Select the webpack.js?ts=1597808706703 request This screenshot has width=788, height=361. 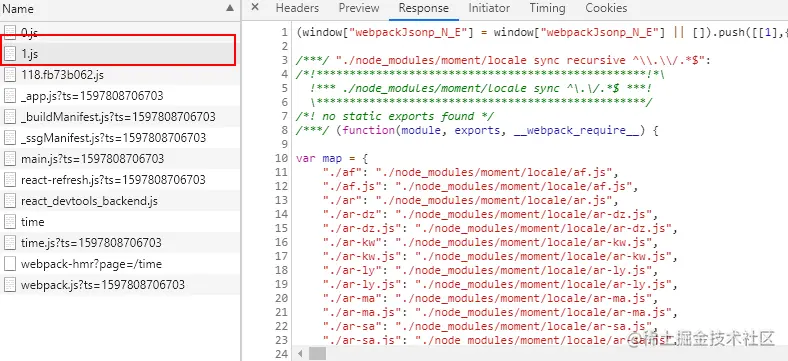point(119,285)
